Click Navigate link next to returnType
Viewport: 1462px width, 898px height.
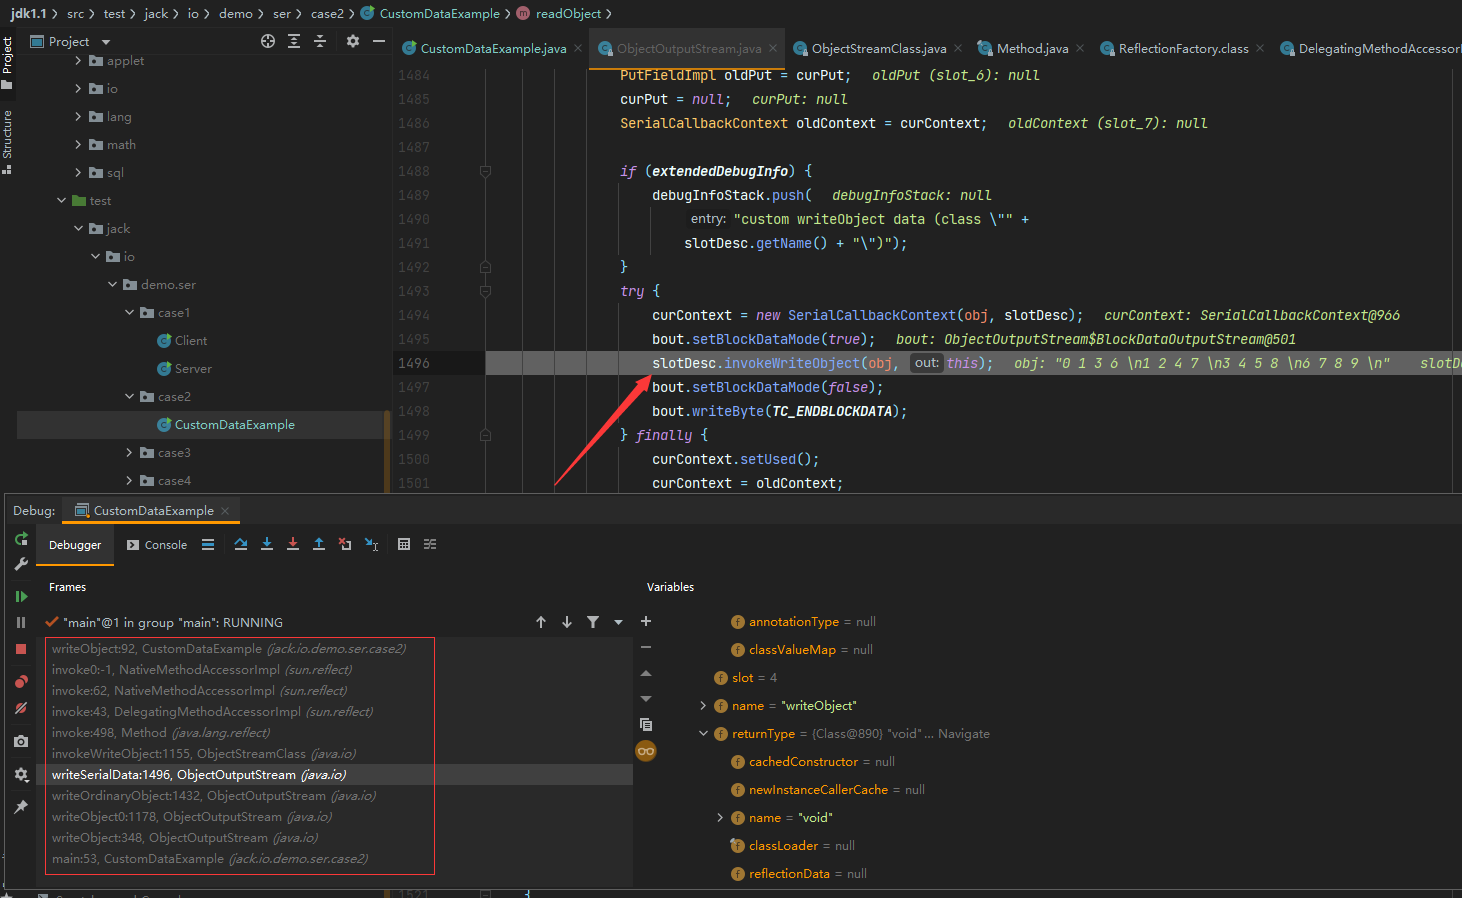coord(964,734)
